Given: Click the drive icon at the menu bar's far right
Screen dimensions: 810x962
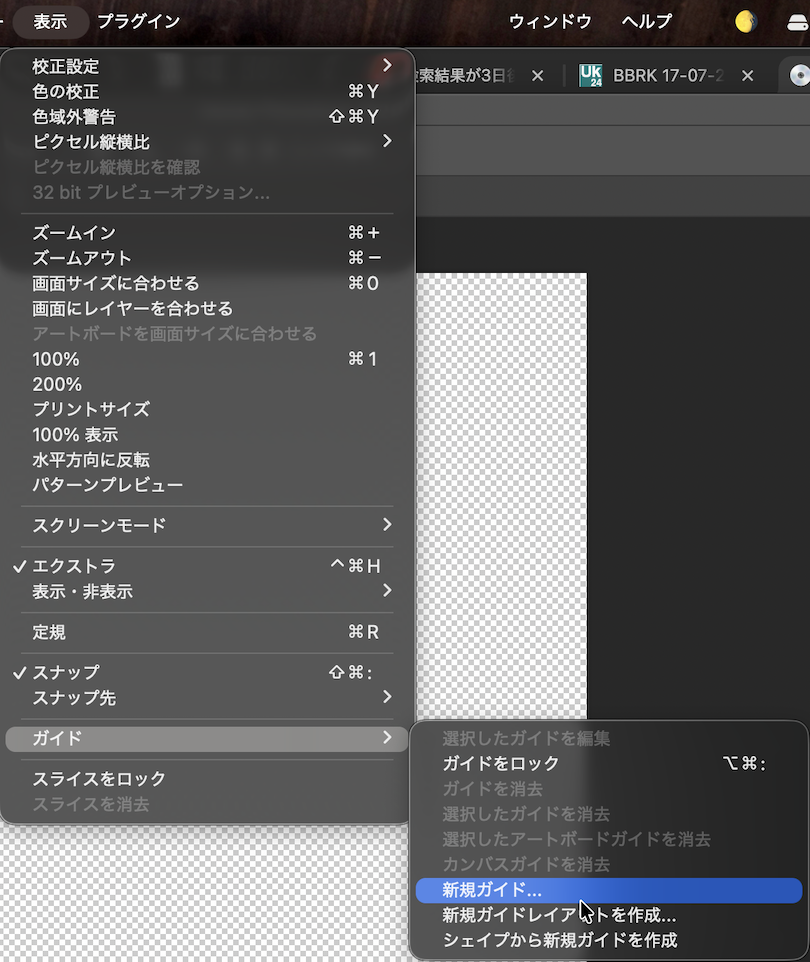Looking at the screenshot, I should point(795,20).
